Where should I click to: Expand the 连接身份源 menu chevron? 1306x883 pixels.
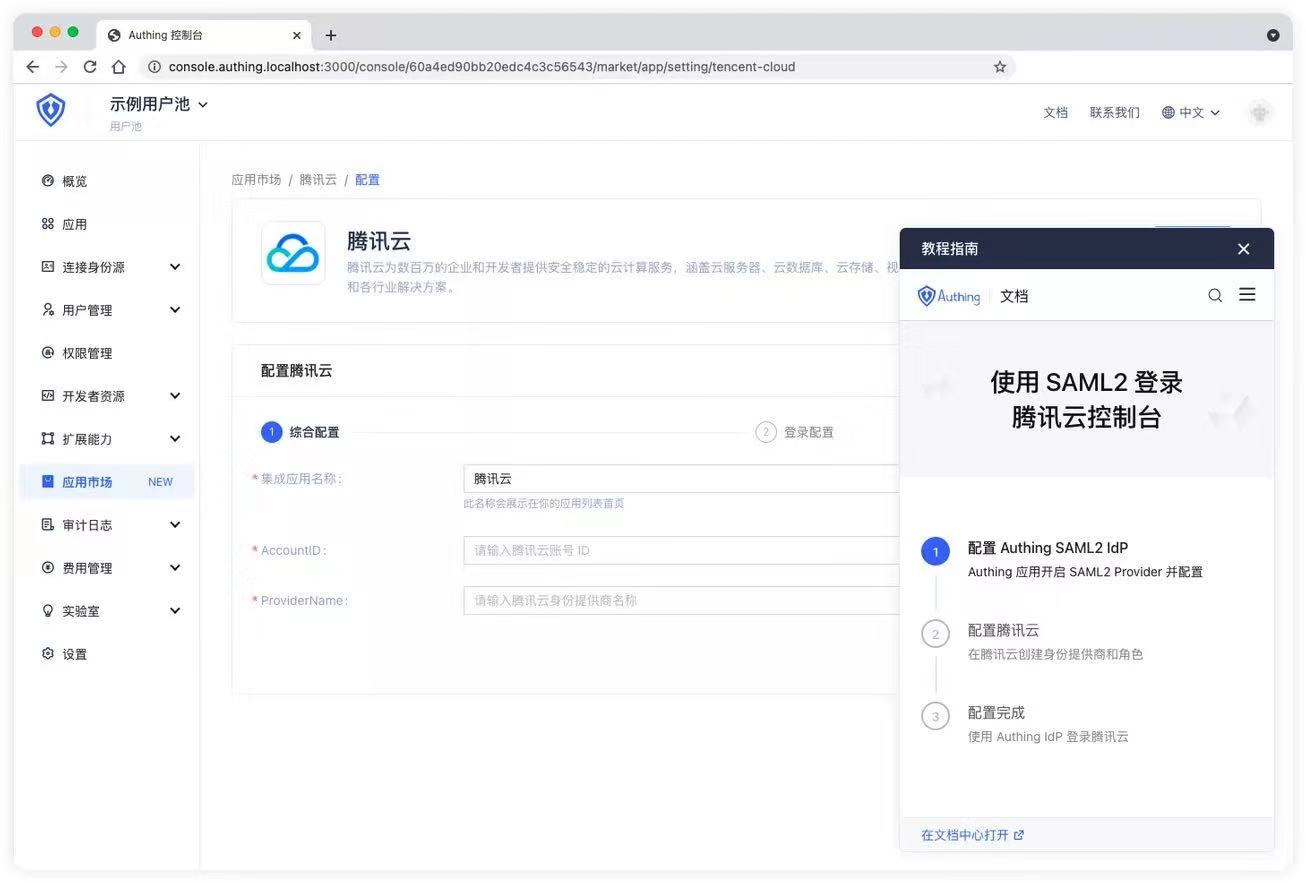(x=175, y=267)
